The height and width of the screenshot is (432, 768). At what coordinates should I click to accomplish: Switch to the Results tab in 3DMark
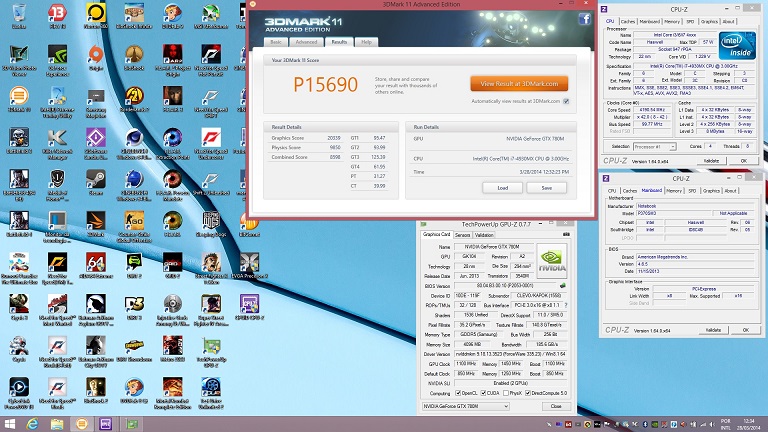click(339, 42)
